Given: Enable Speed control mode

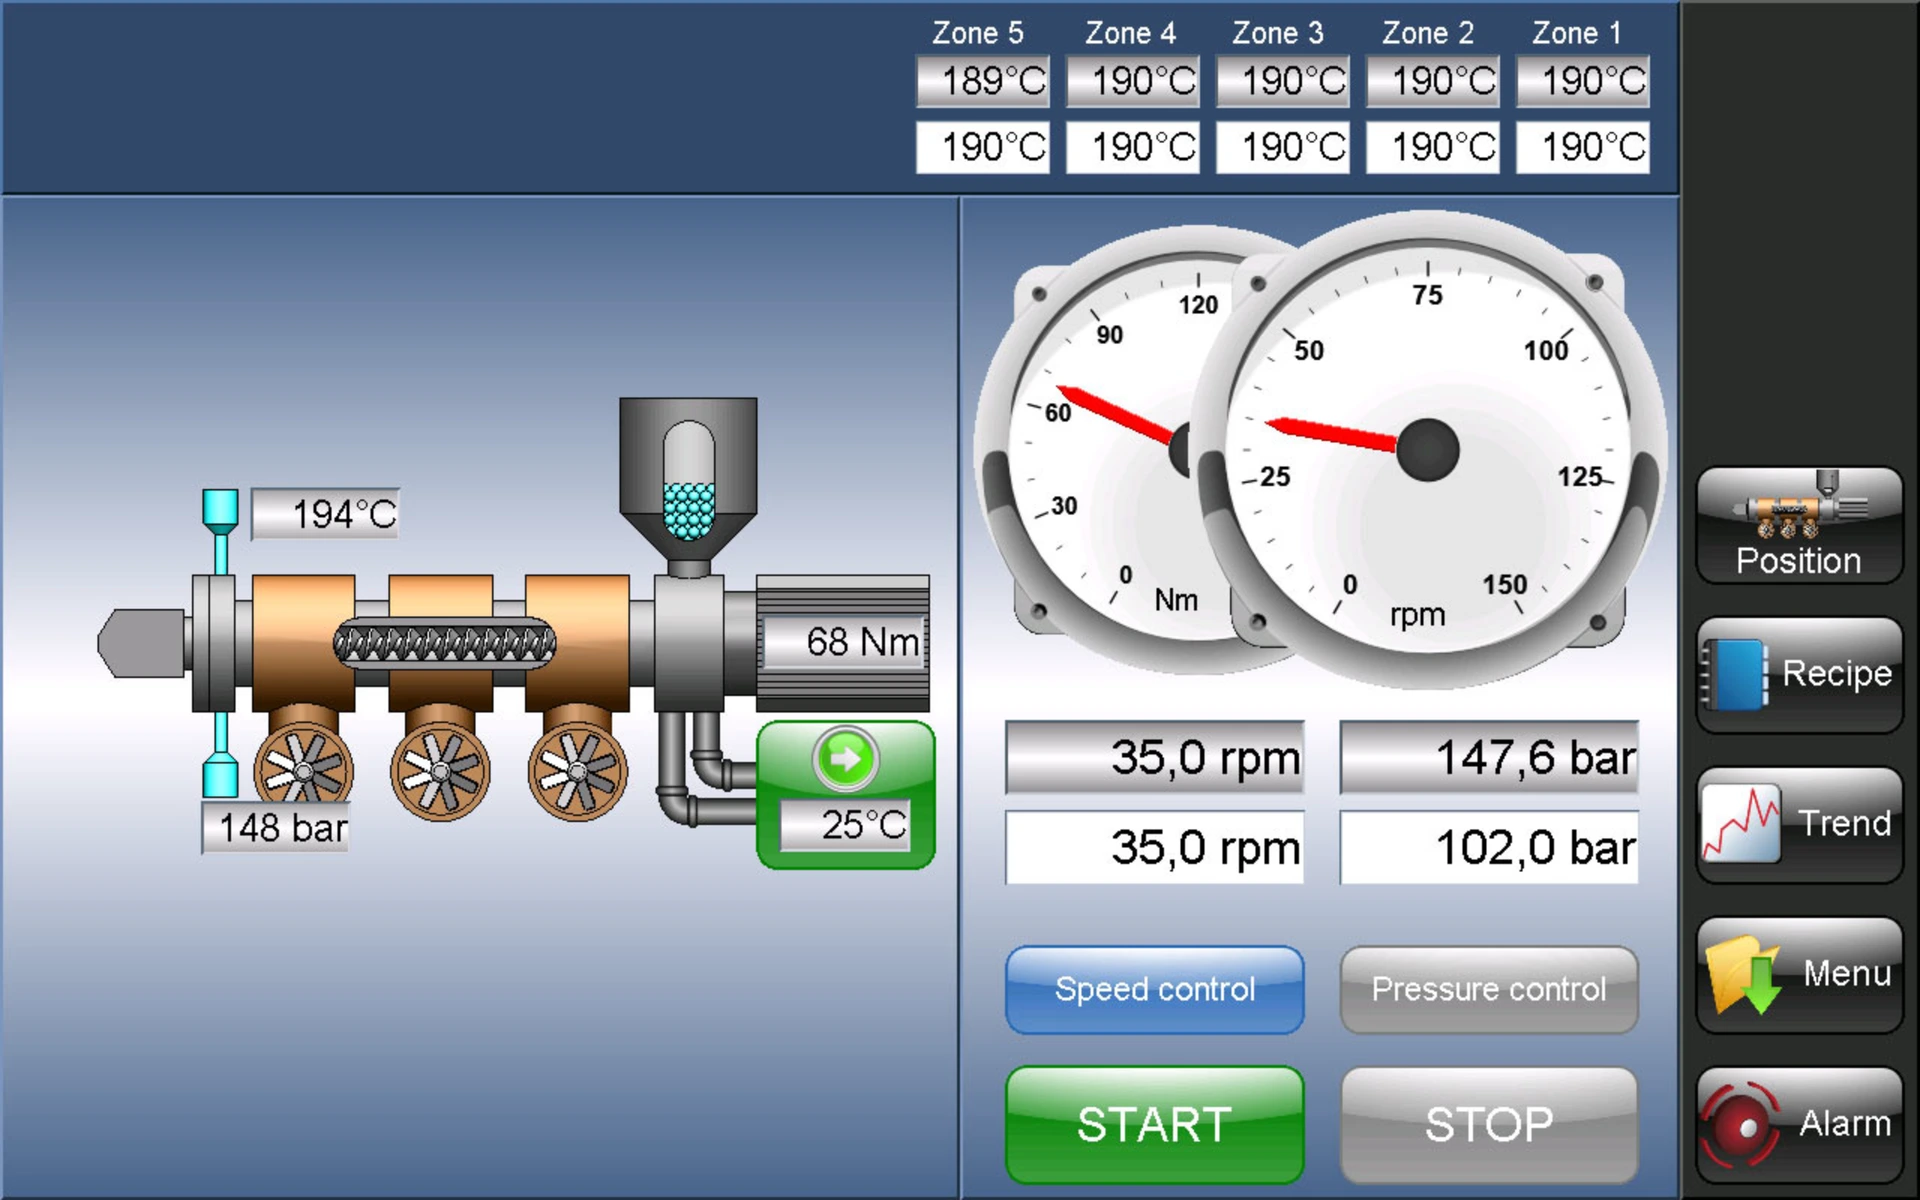Looking at the screenshot, I should [1154, 989].
